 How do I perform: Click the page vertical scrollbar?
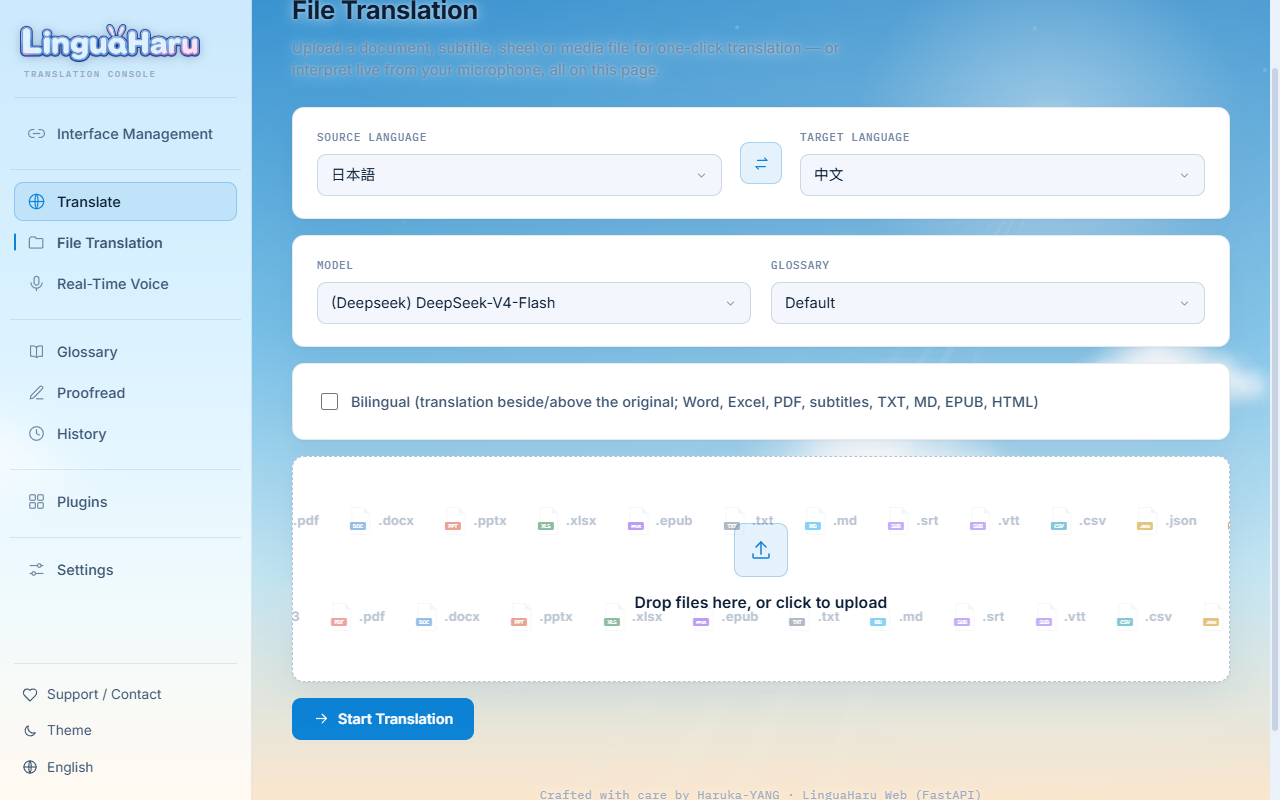coord(1274,400)
